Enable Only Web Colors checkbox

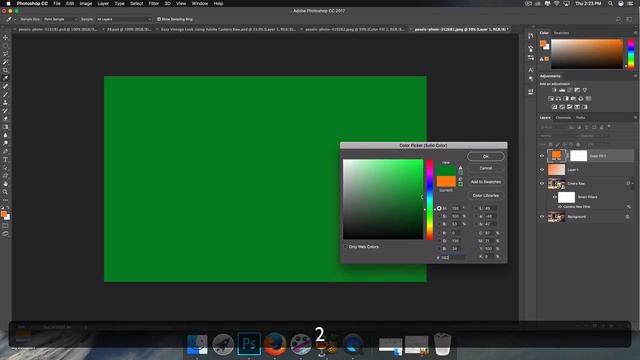tap(346, 247)
